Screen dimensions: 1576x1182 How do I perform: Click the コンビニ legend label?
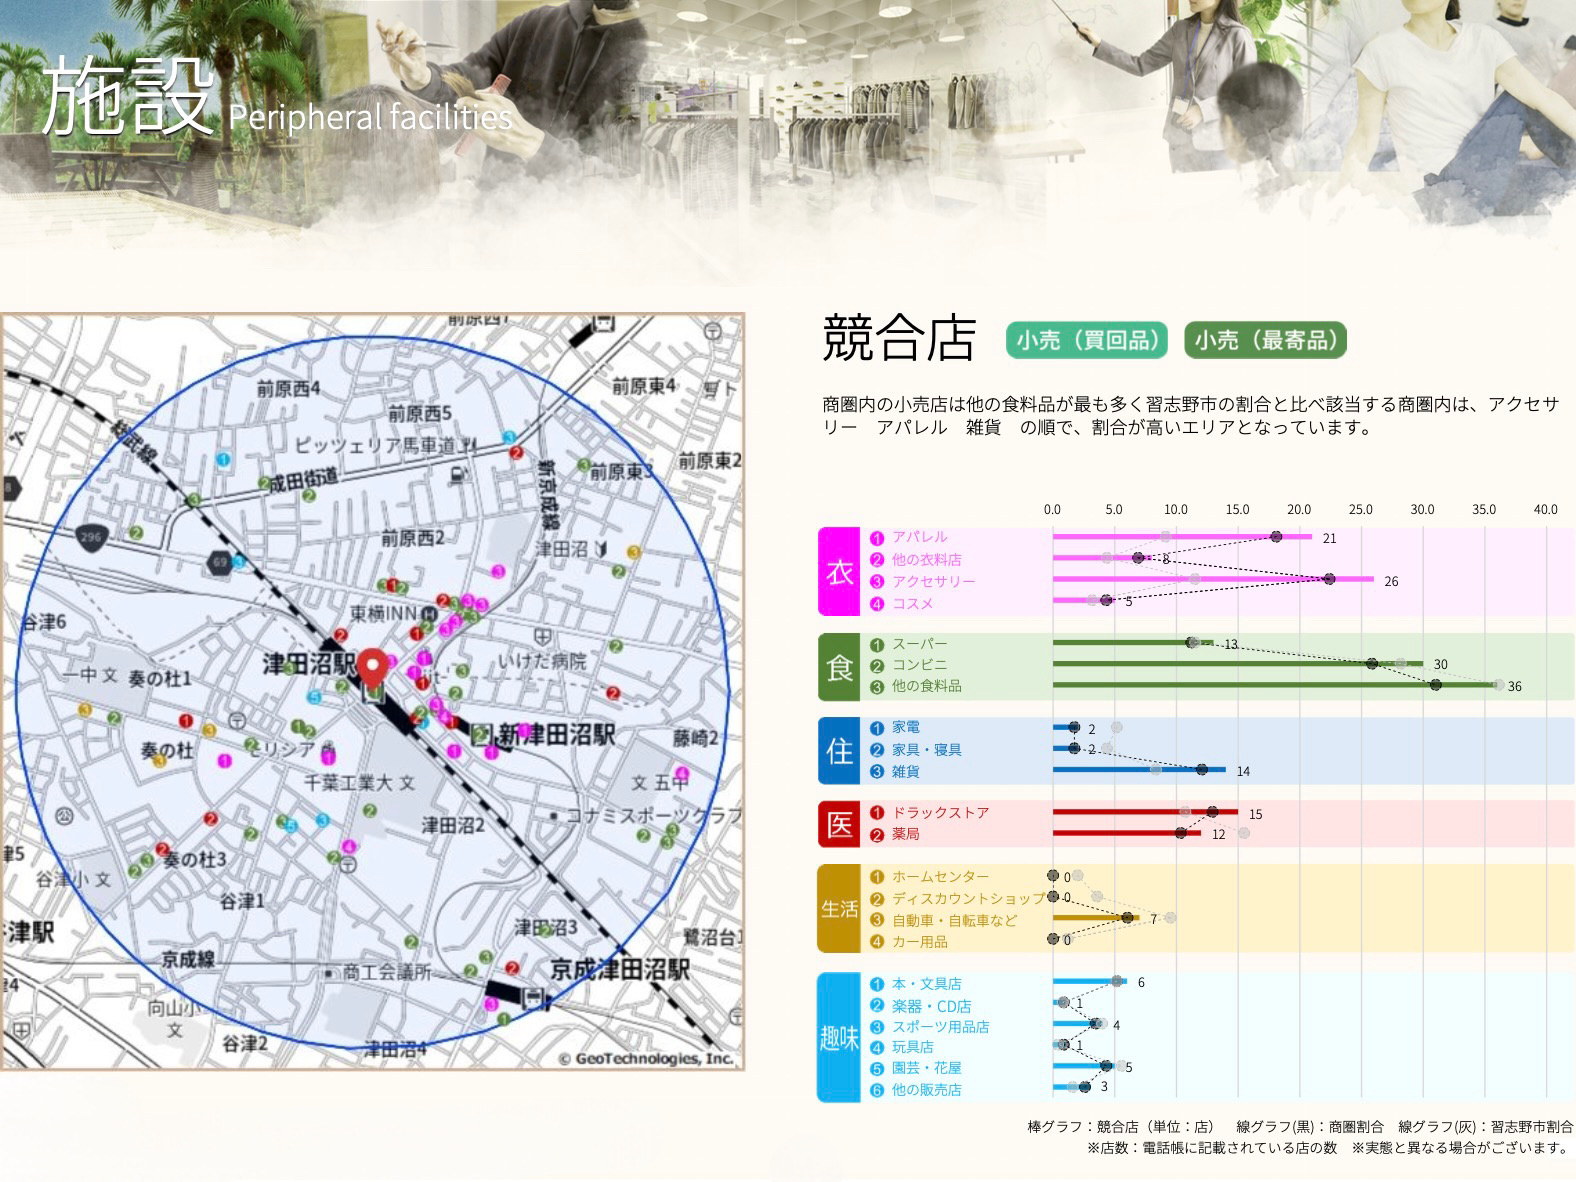(919, 665)
